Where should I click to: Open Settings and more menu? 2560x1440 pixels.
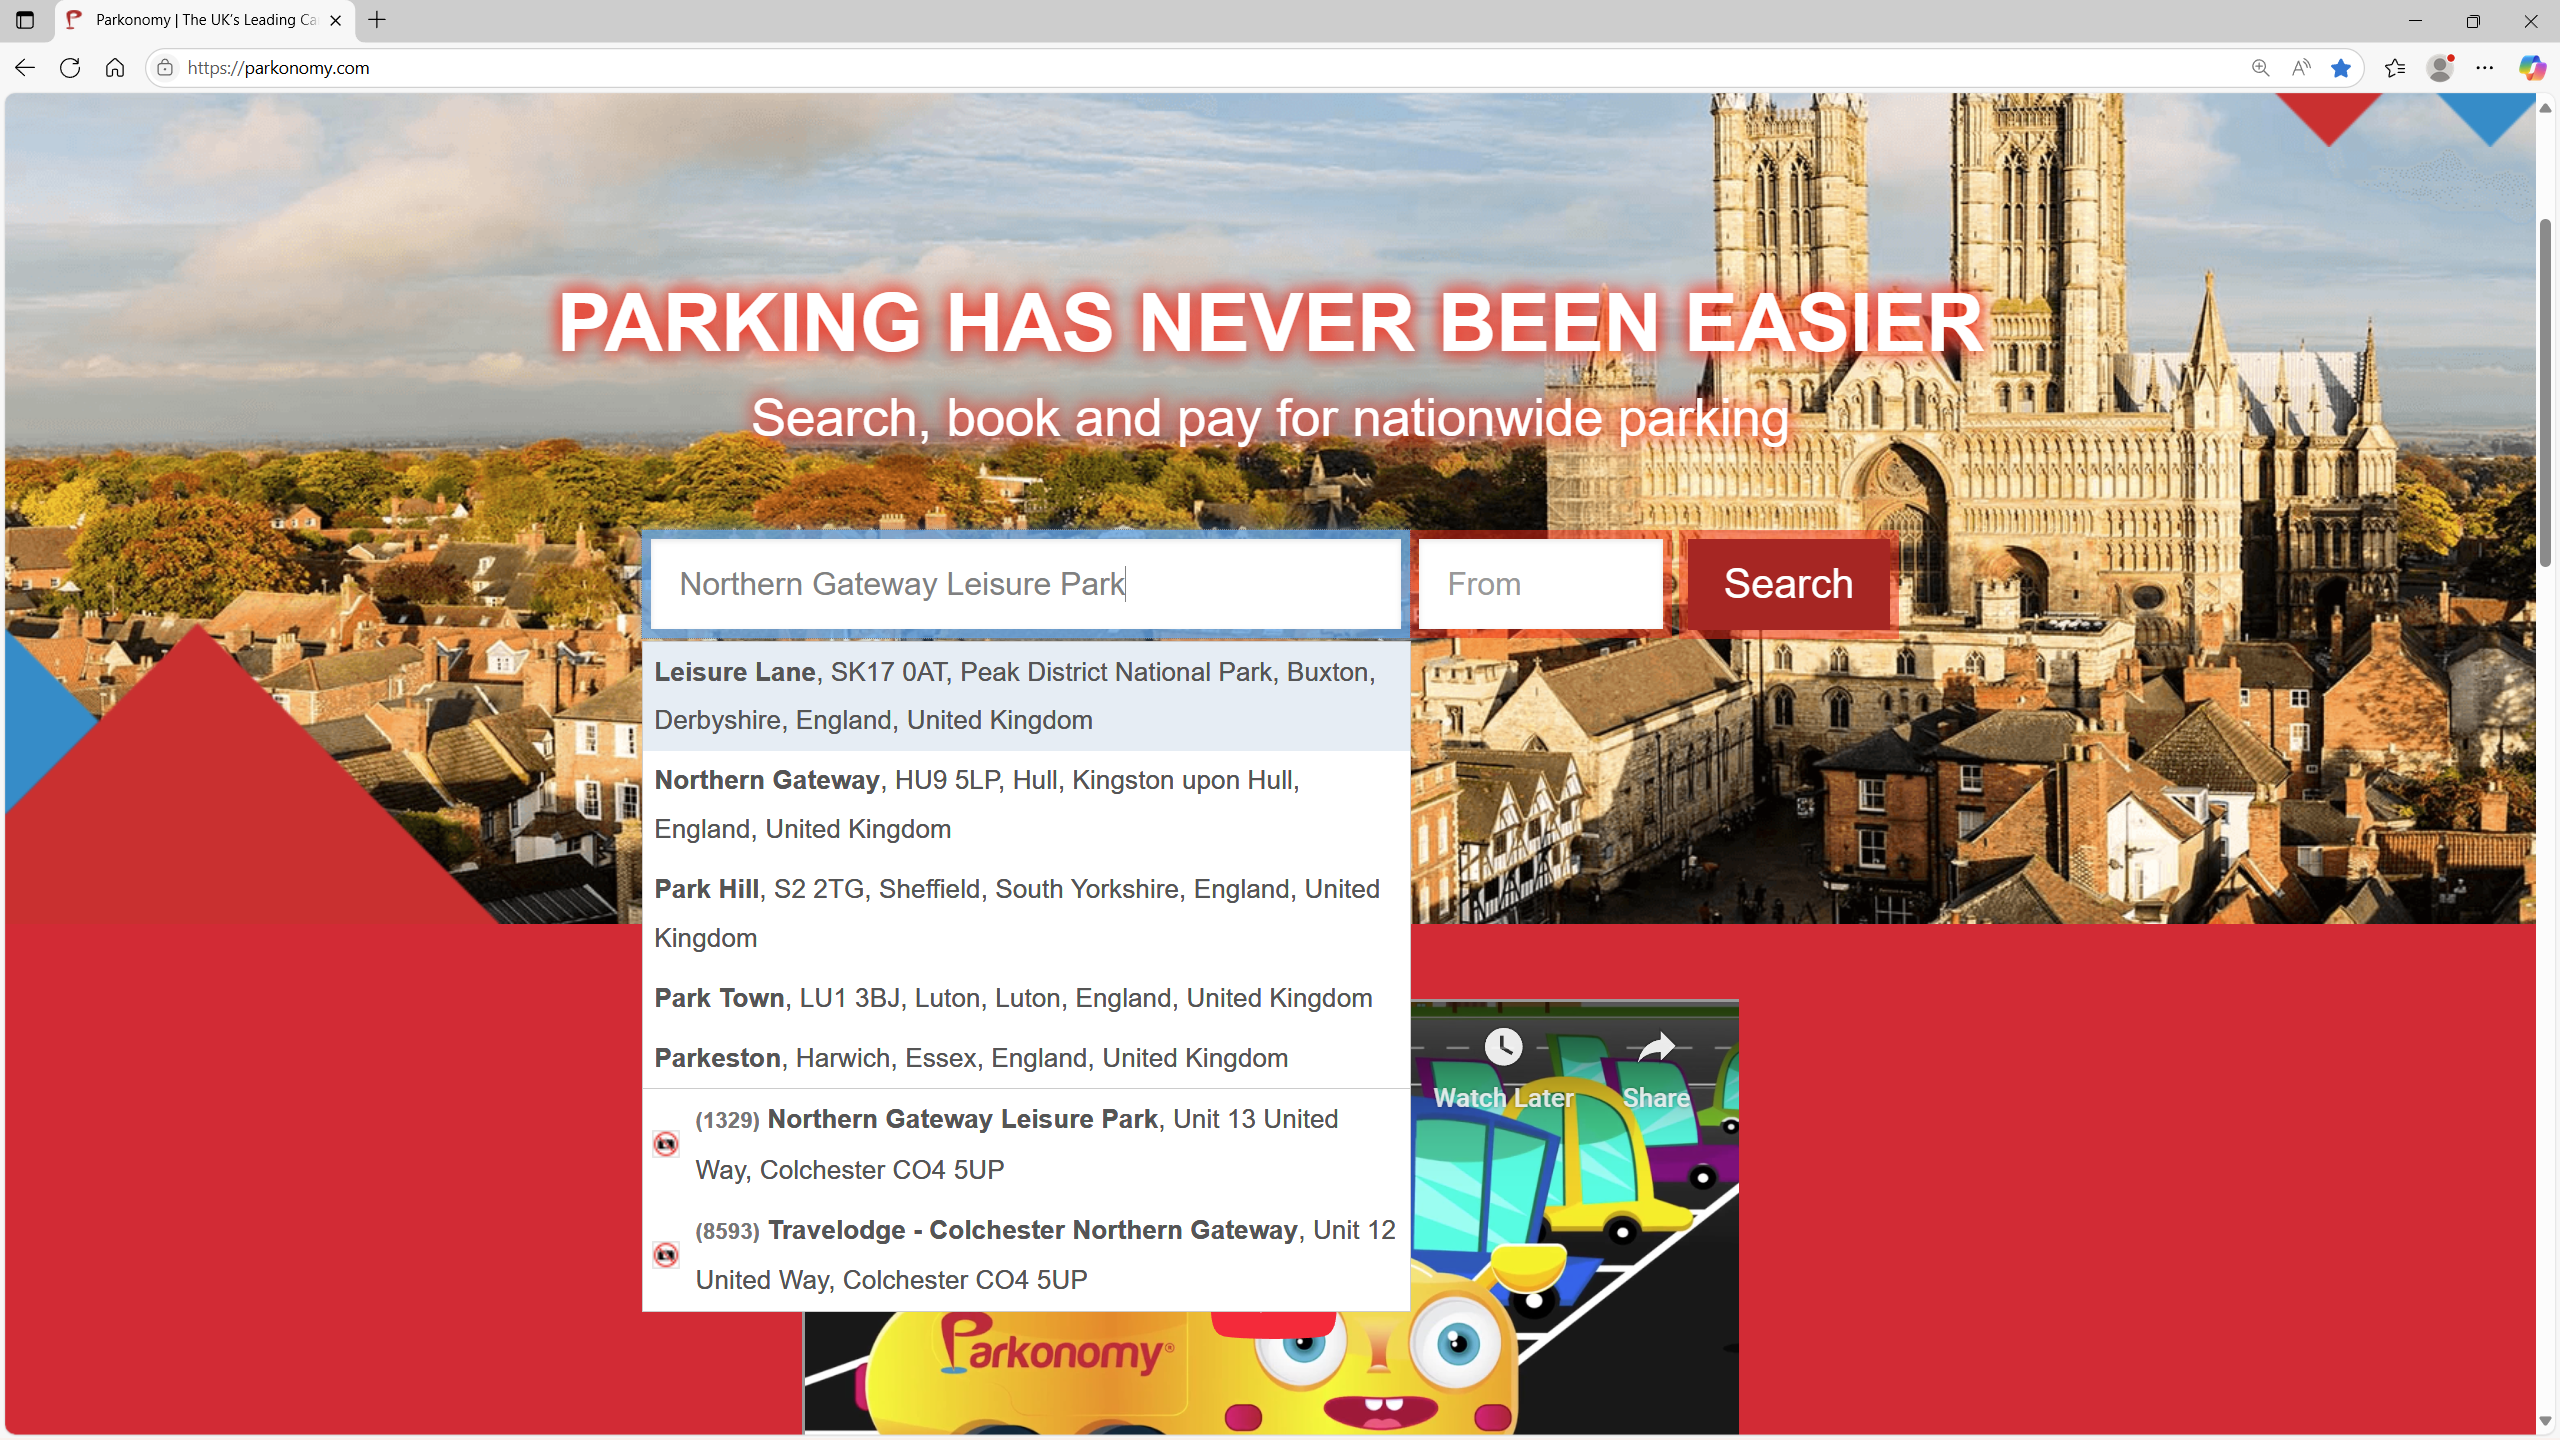[2485, 68]
